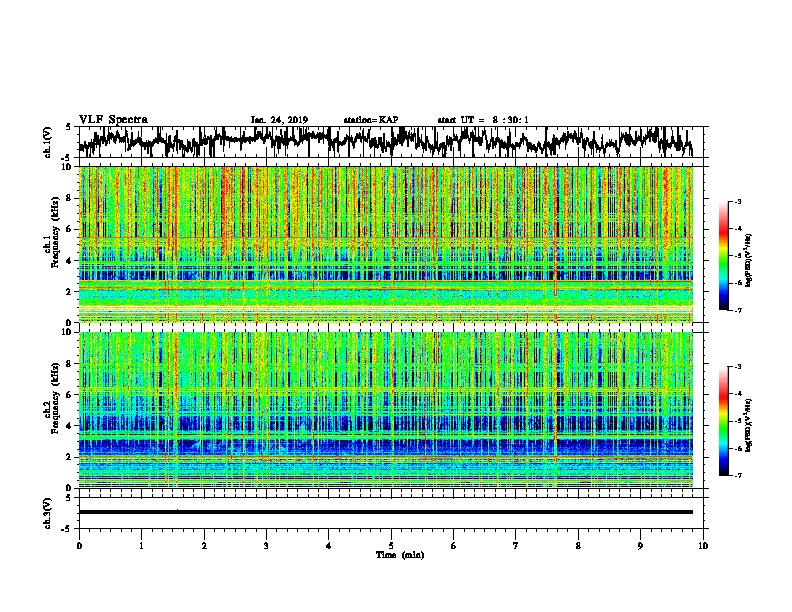Click the date "Jan. 24, 2019" in the header
This screenshot has width=792, height=612.
279,120
